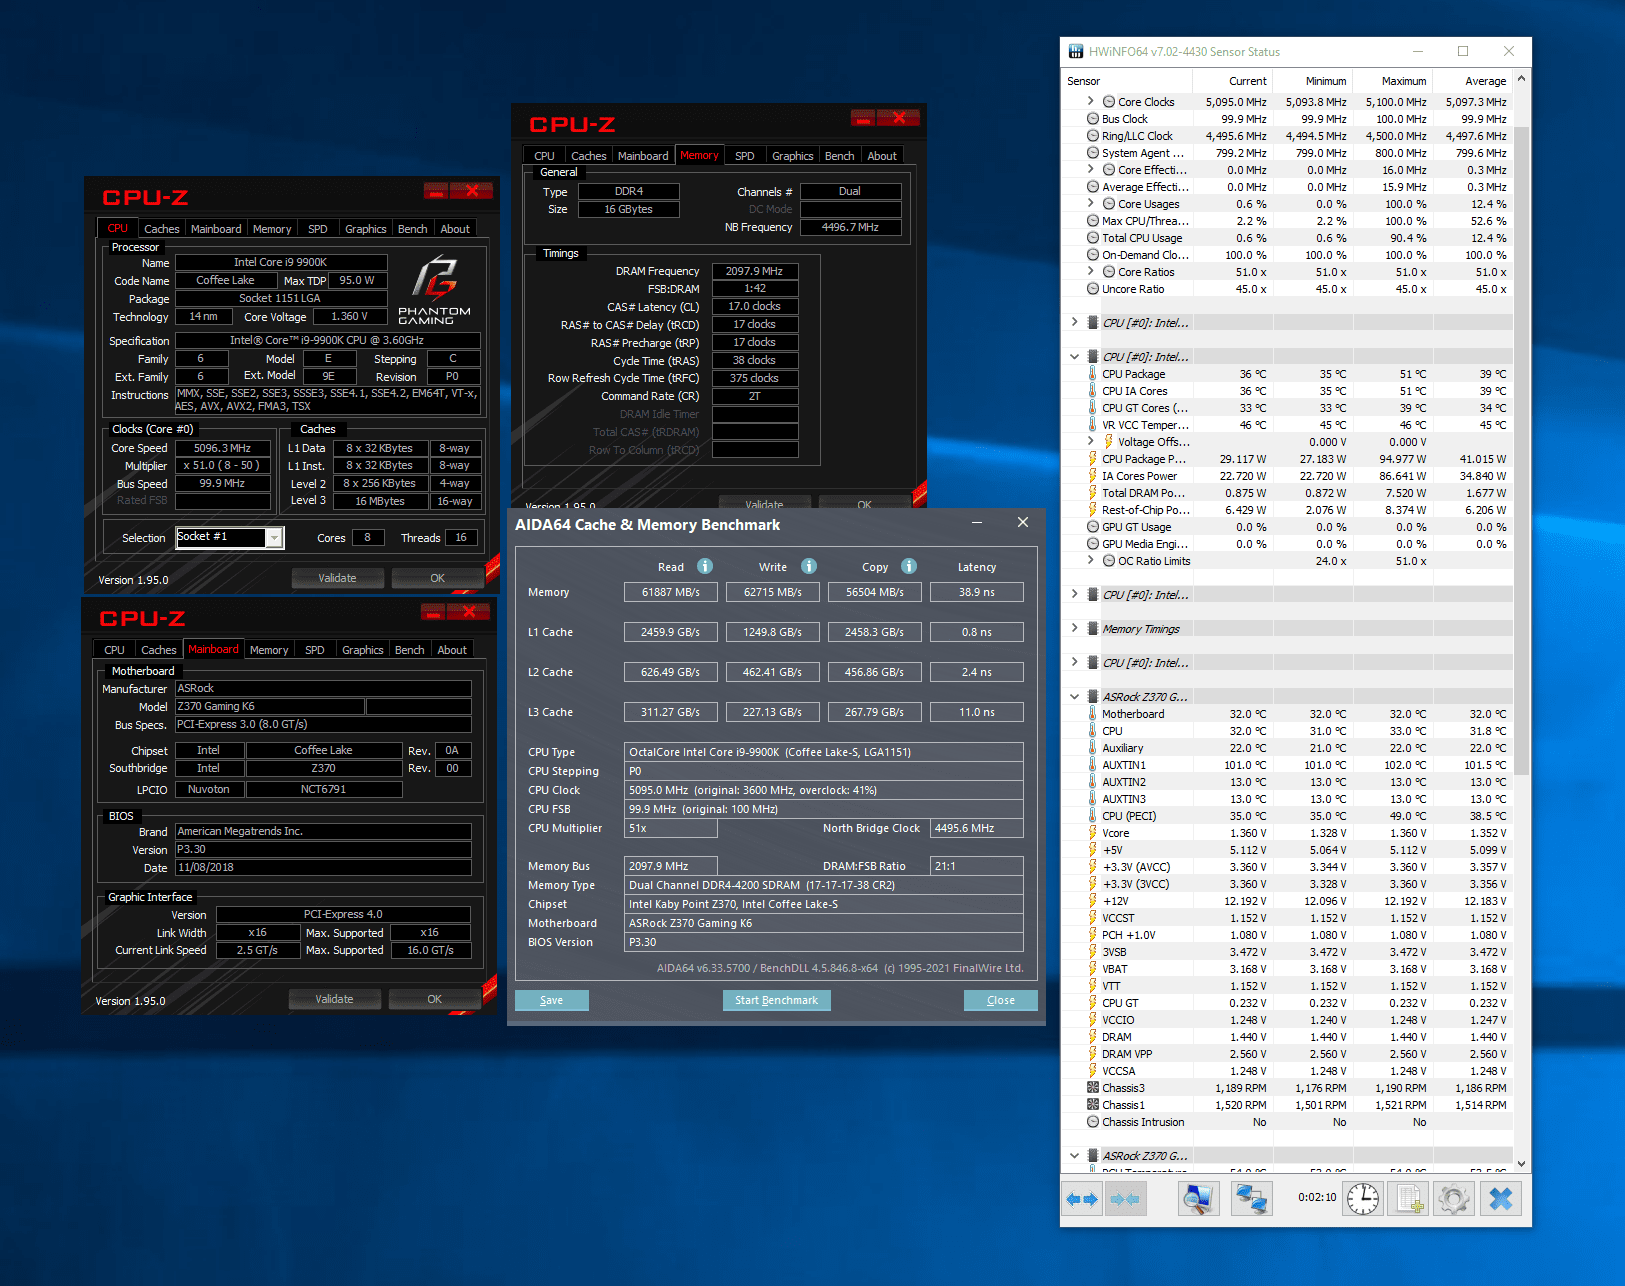1625x1286 pixels.
Task: Open About tab in CPU-Z CPU window
Action: [455, 229]
